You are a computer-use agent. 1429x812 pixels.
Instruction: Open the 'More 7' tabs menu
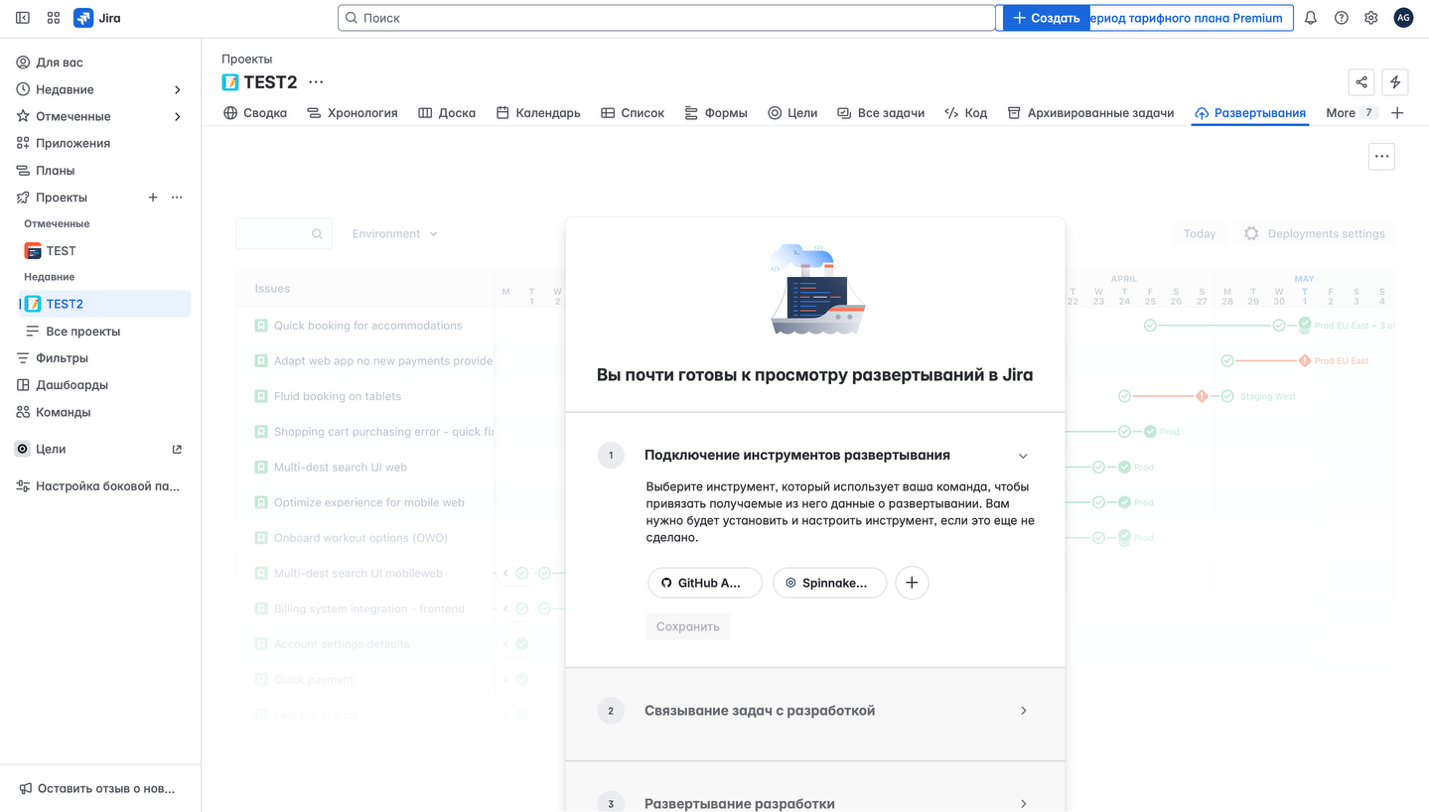point(1340,113)
